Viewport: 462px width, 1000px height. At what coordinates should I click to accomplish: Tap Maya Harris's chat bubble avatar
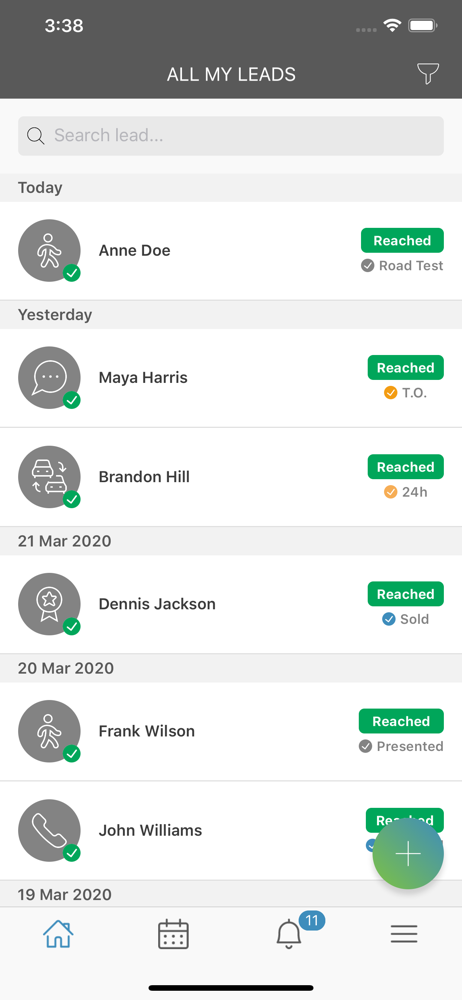tap(49, 378)
